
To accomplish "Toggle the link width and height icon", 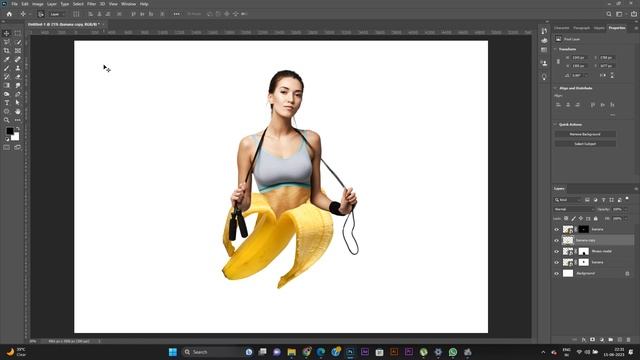I will coord(558,62).
